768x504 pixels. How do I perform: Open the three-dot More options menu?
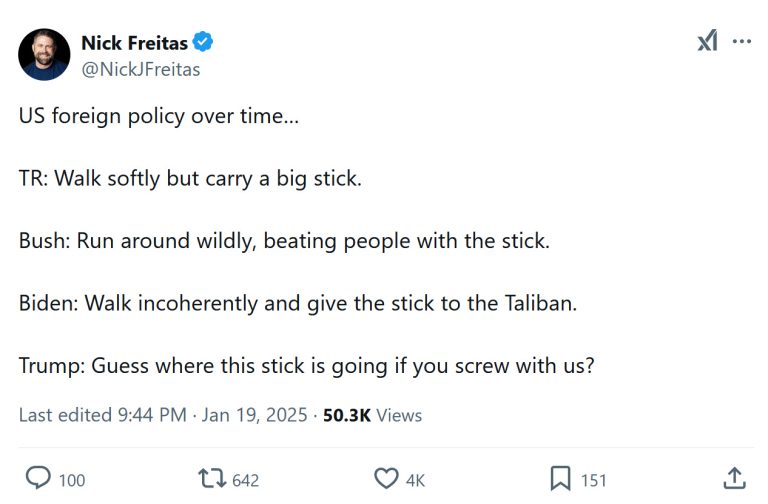[741, 41]
